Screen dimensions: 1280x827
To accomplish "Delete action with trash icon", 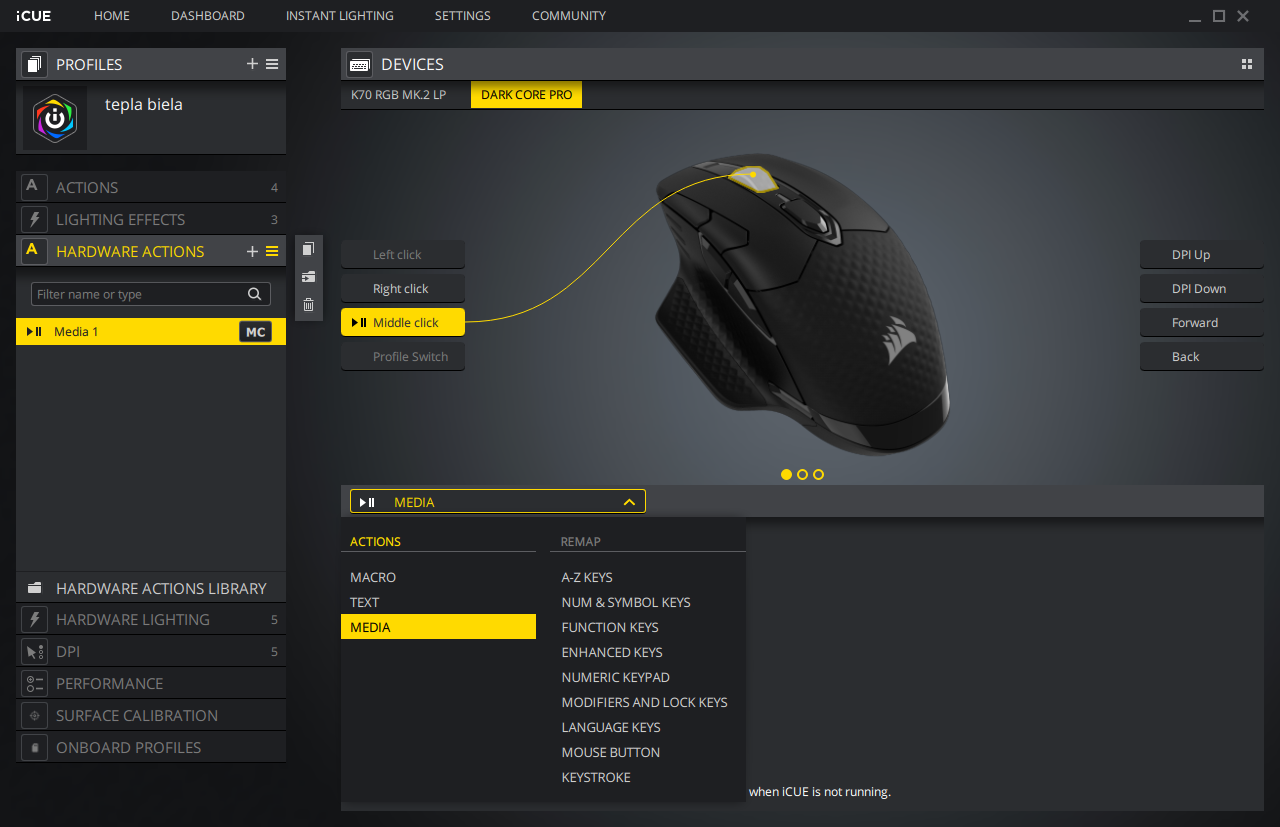I will 308,305.
